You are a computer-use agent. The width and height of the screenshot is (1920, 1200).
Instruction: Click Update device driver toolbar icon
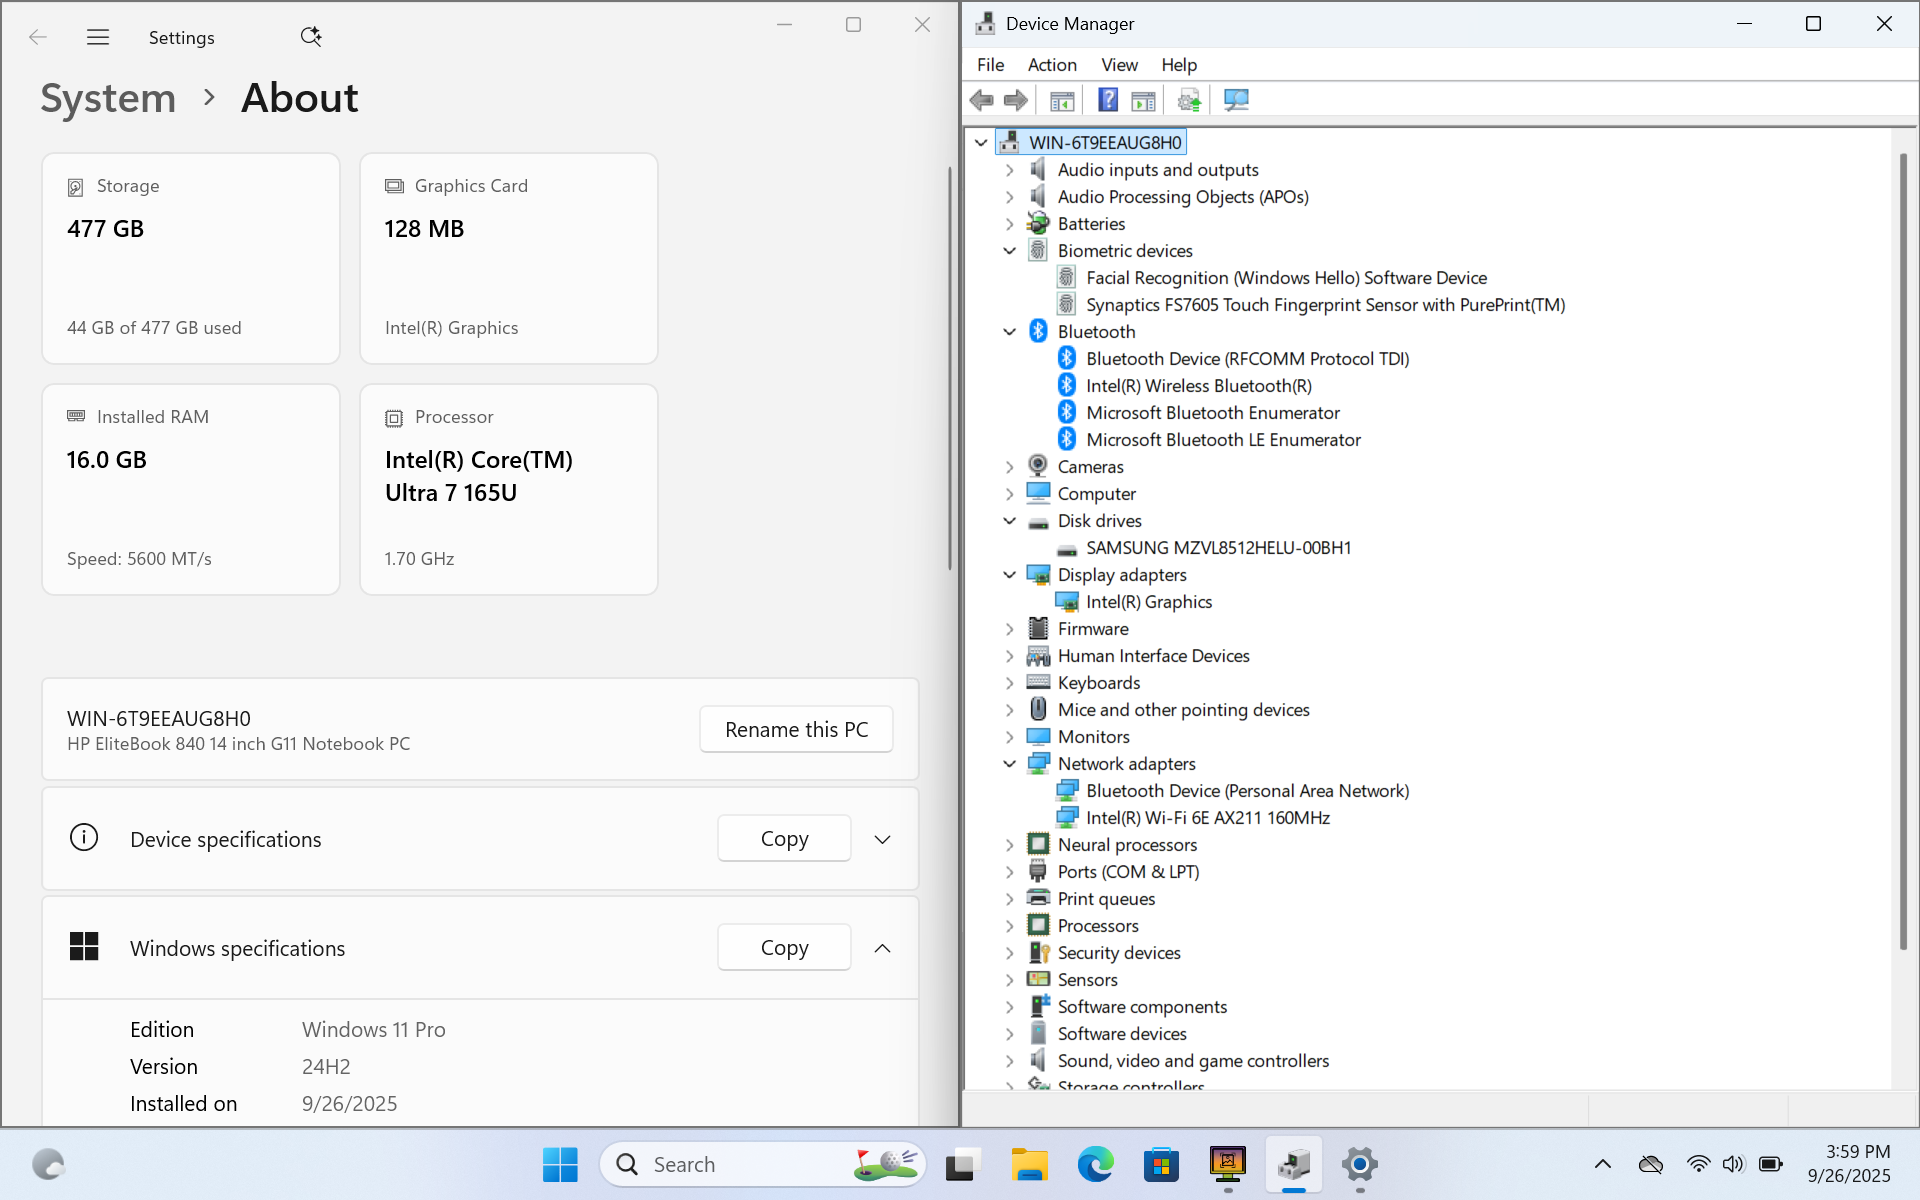pyautogui.click(x=1189, y=100)
